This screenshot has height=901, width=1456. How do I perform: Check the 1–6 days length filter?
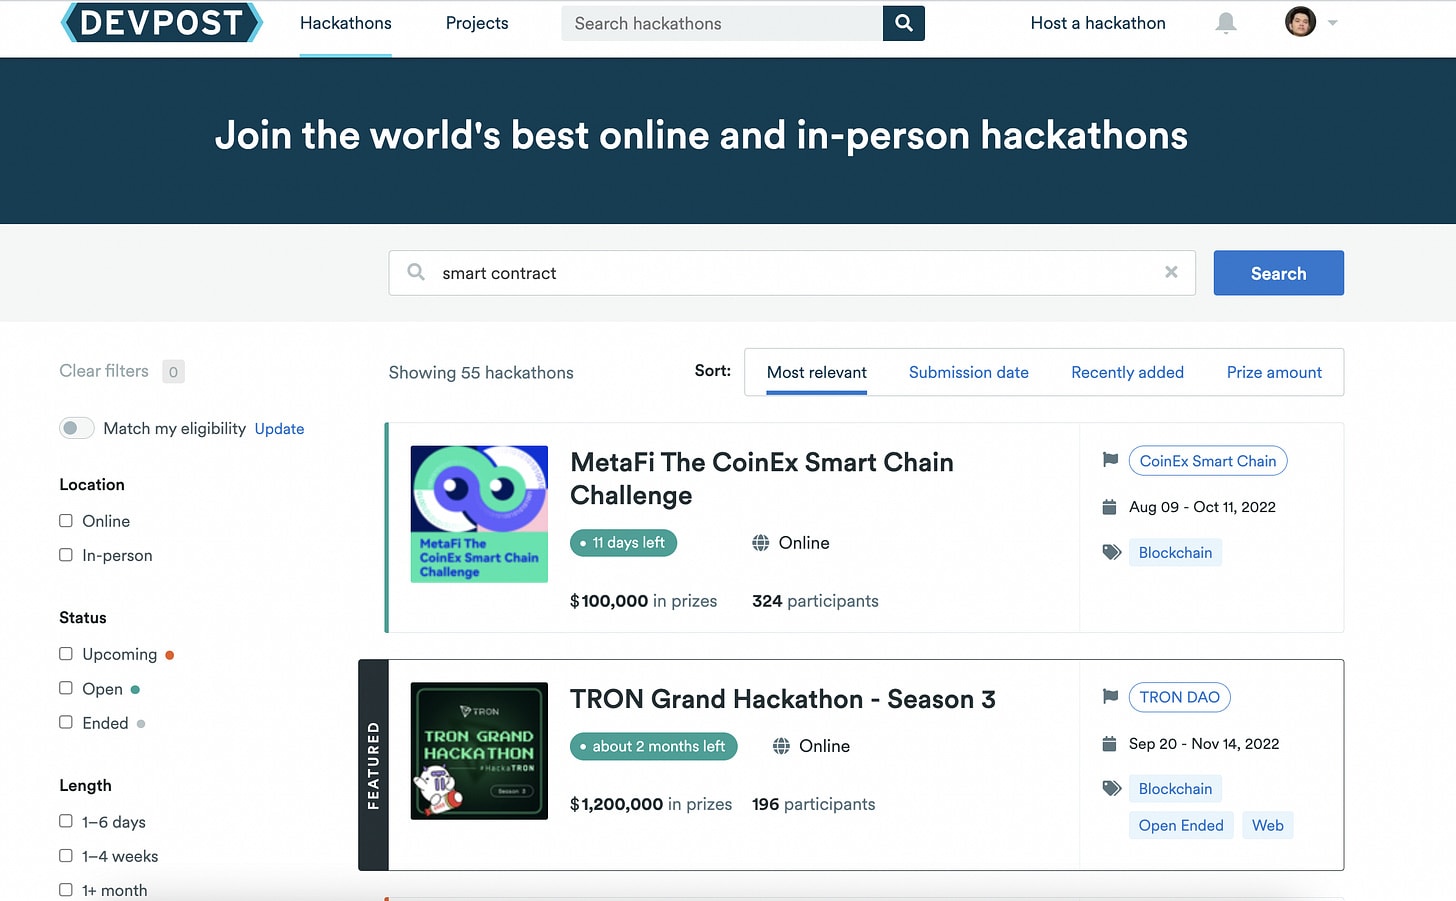(x=66, y=821)
